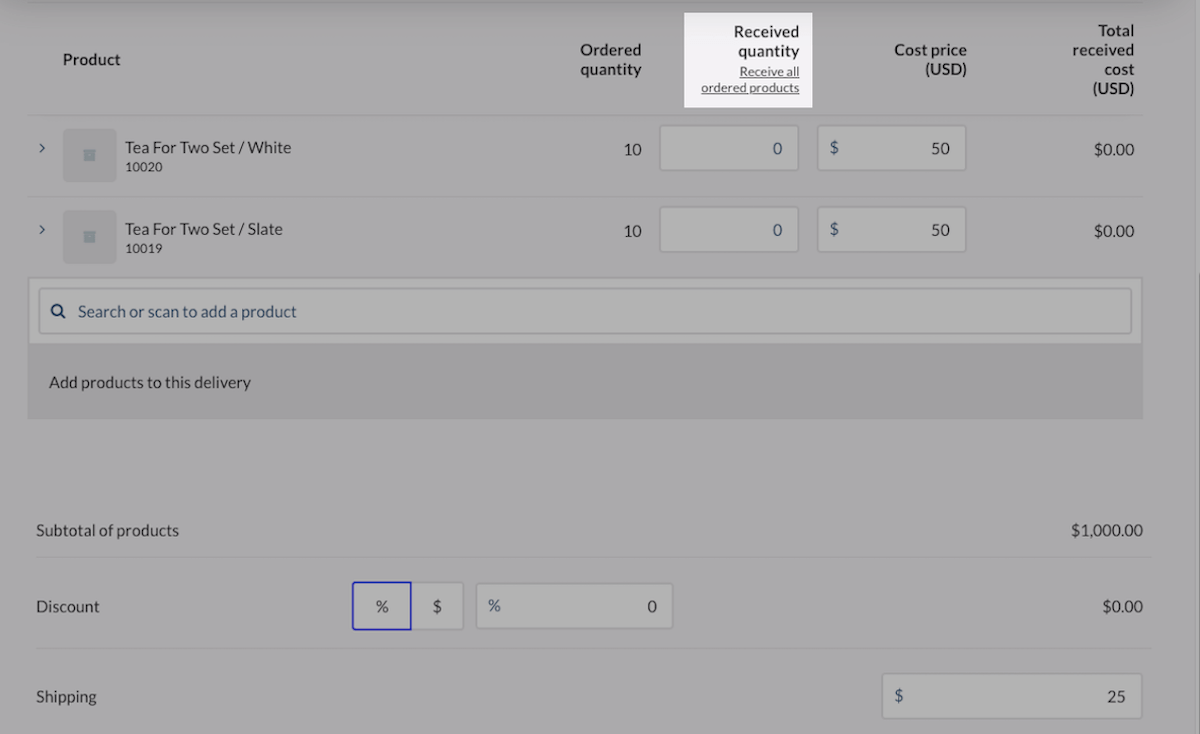Image resolution: width=1200 pixels, height=734 pixels.
Task: Click the Subtotal of products label
Action: (107, 530)
